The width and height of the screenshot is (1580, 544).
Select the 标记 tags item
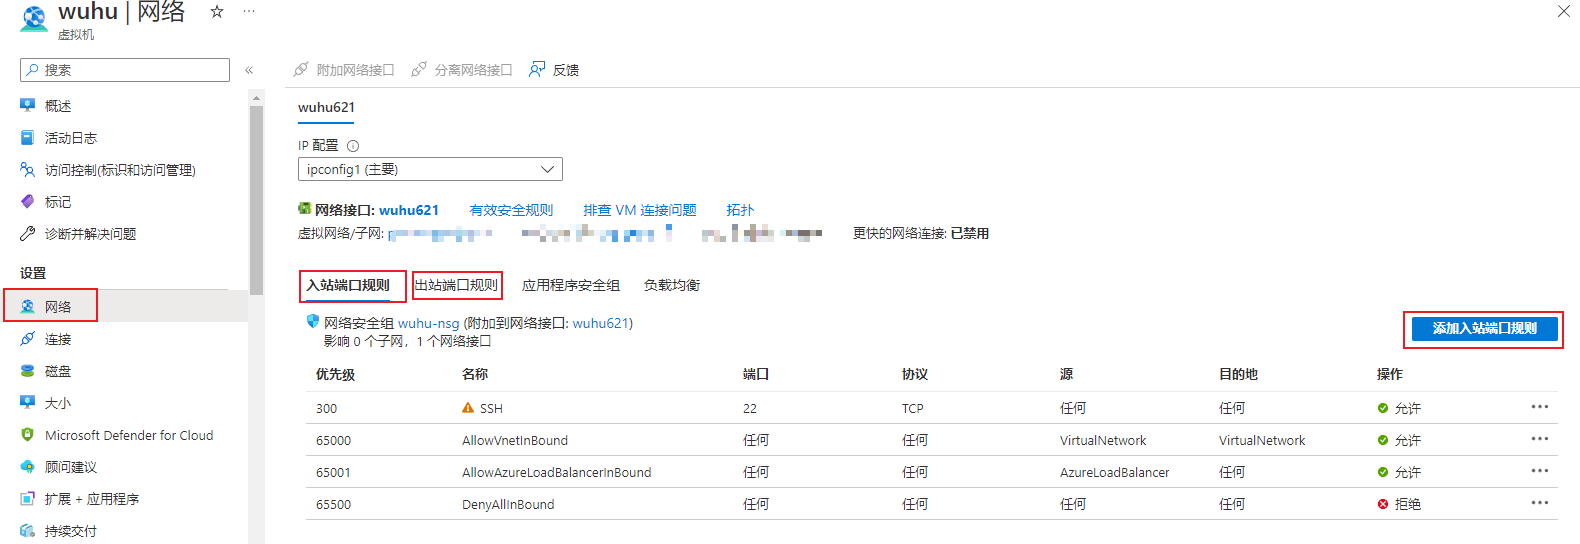tap(57, 202)
